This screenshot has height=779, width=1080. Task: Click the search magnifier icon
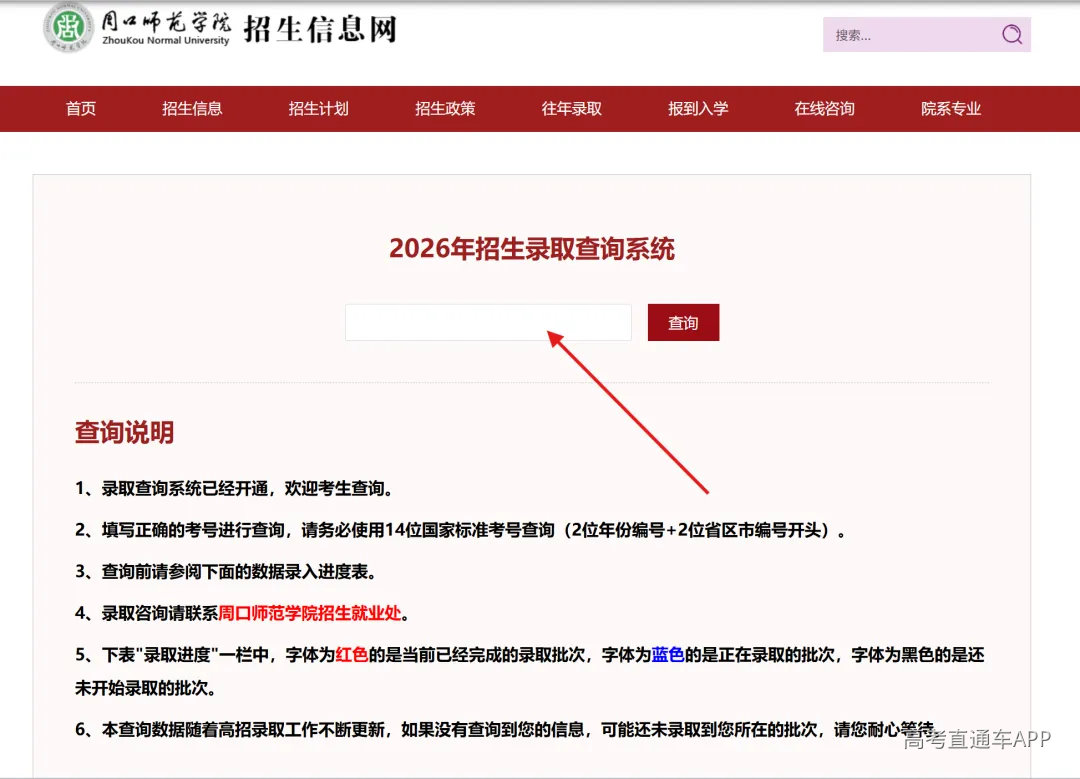[x=1011, y=34]
